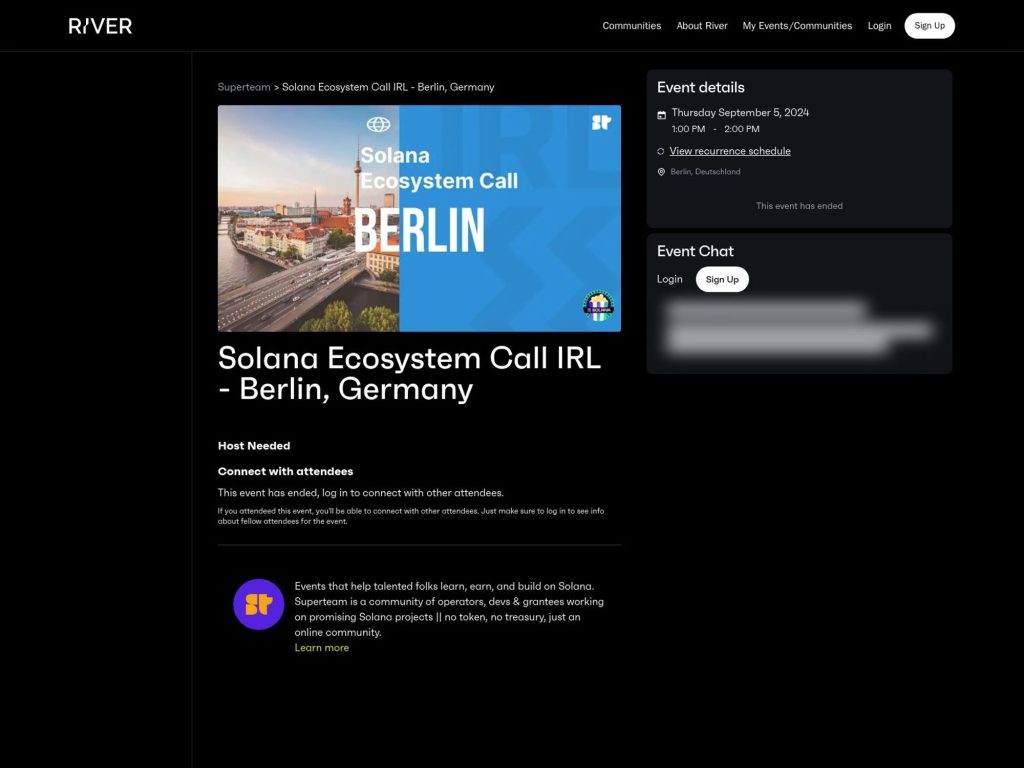Open the About River page
The image size is (1024, 768).
[702, 25]
